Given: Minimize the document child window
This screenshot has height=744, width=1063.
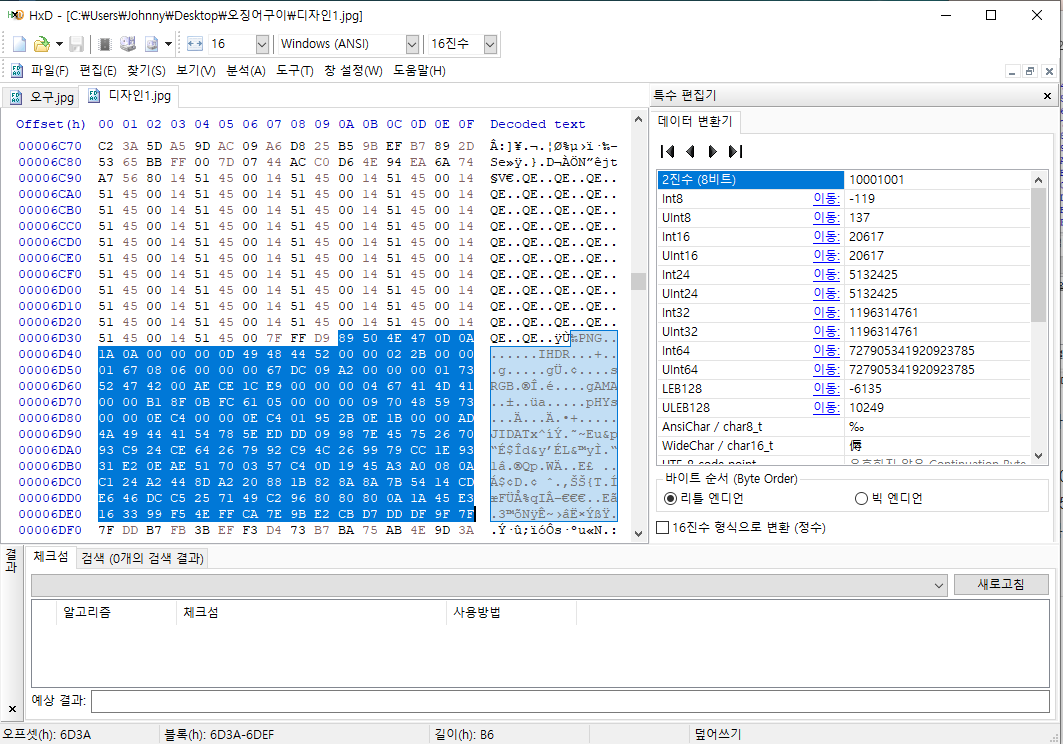Looking at the screenshot, I should pyautogui.click(x=1012, y=71).
